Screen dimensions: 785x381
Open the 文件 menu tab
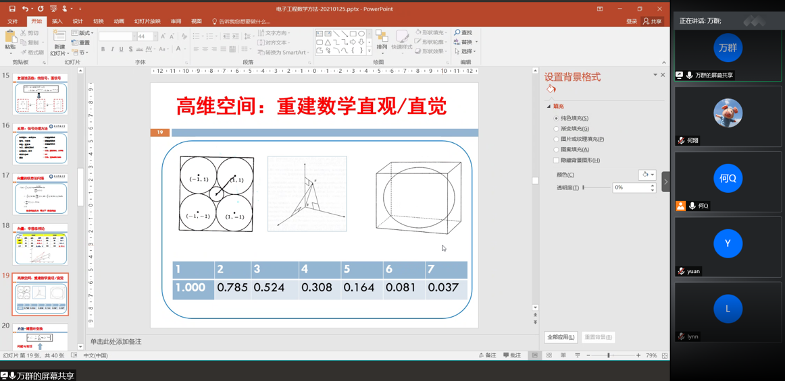click(13, 22)
